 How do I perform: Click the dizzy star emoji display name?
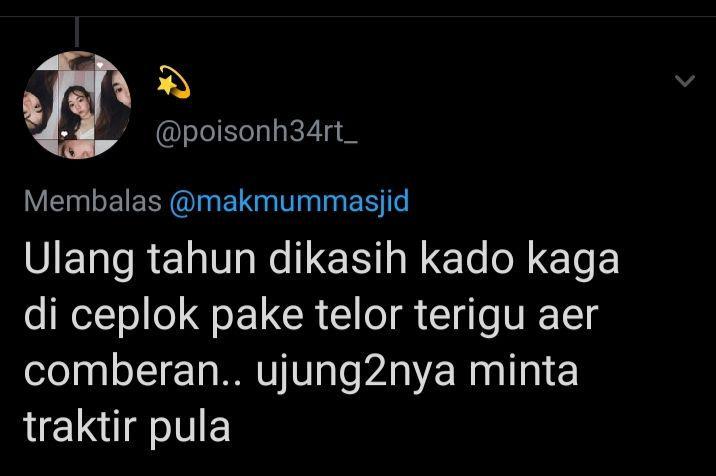tap(174, 82)
